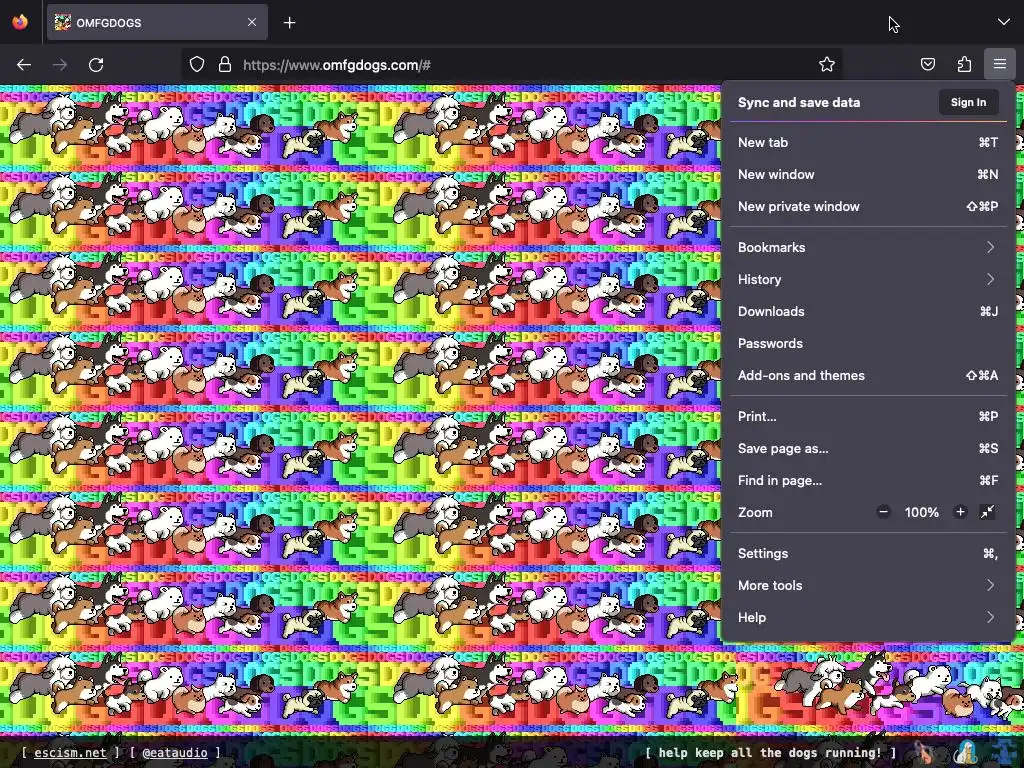Reset zoom via 100% label
The width and height of the screenshot is (1024, 768).
[x=921, y=513]
